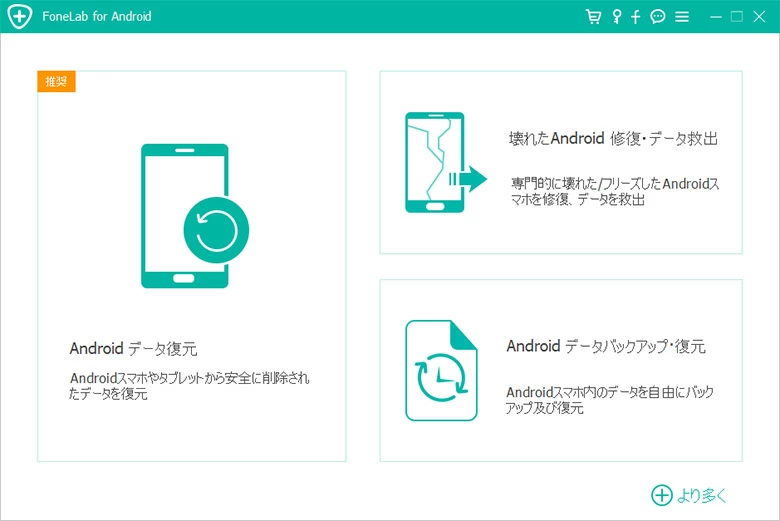The image size is (780, 521).
Task: Click the orange 推奨 badge
Action: tap(56, 81)
